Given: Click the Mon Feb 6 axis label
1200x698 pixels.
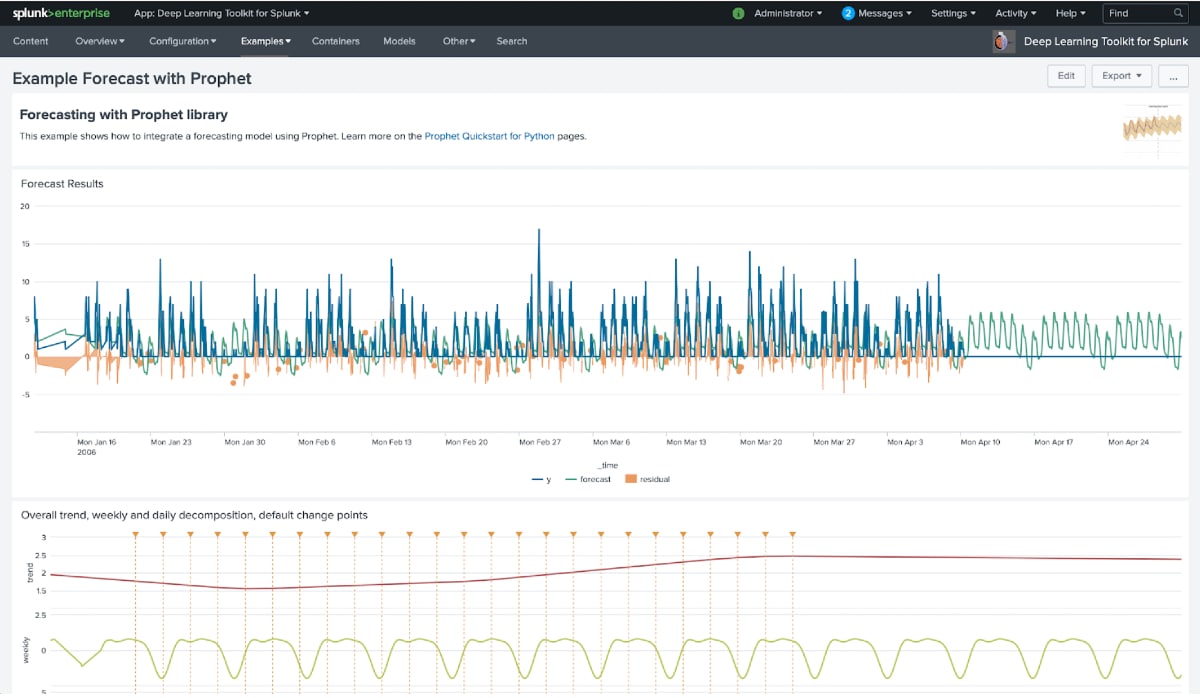Looking at the screenshot, I should pyautogui.click(x=318, y=441).
